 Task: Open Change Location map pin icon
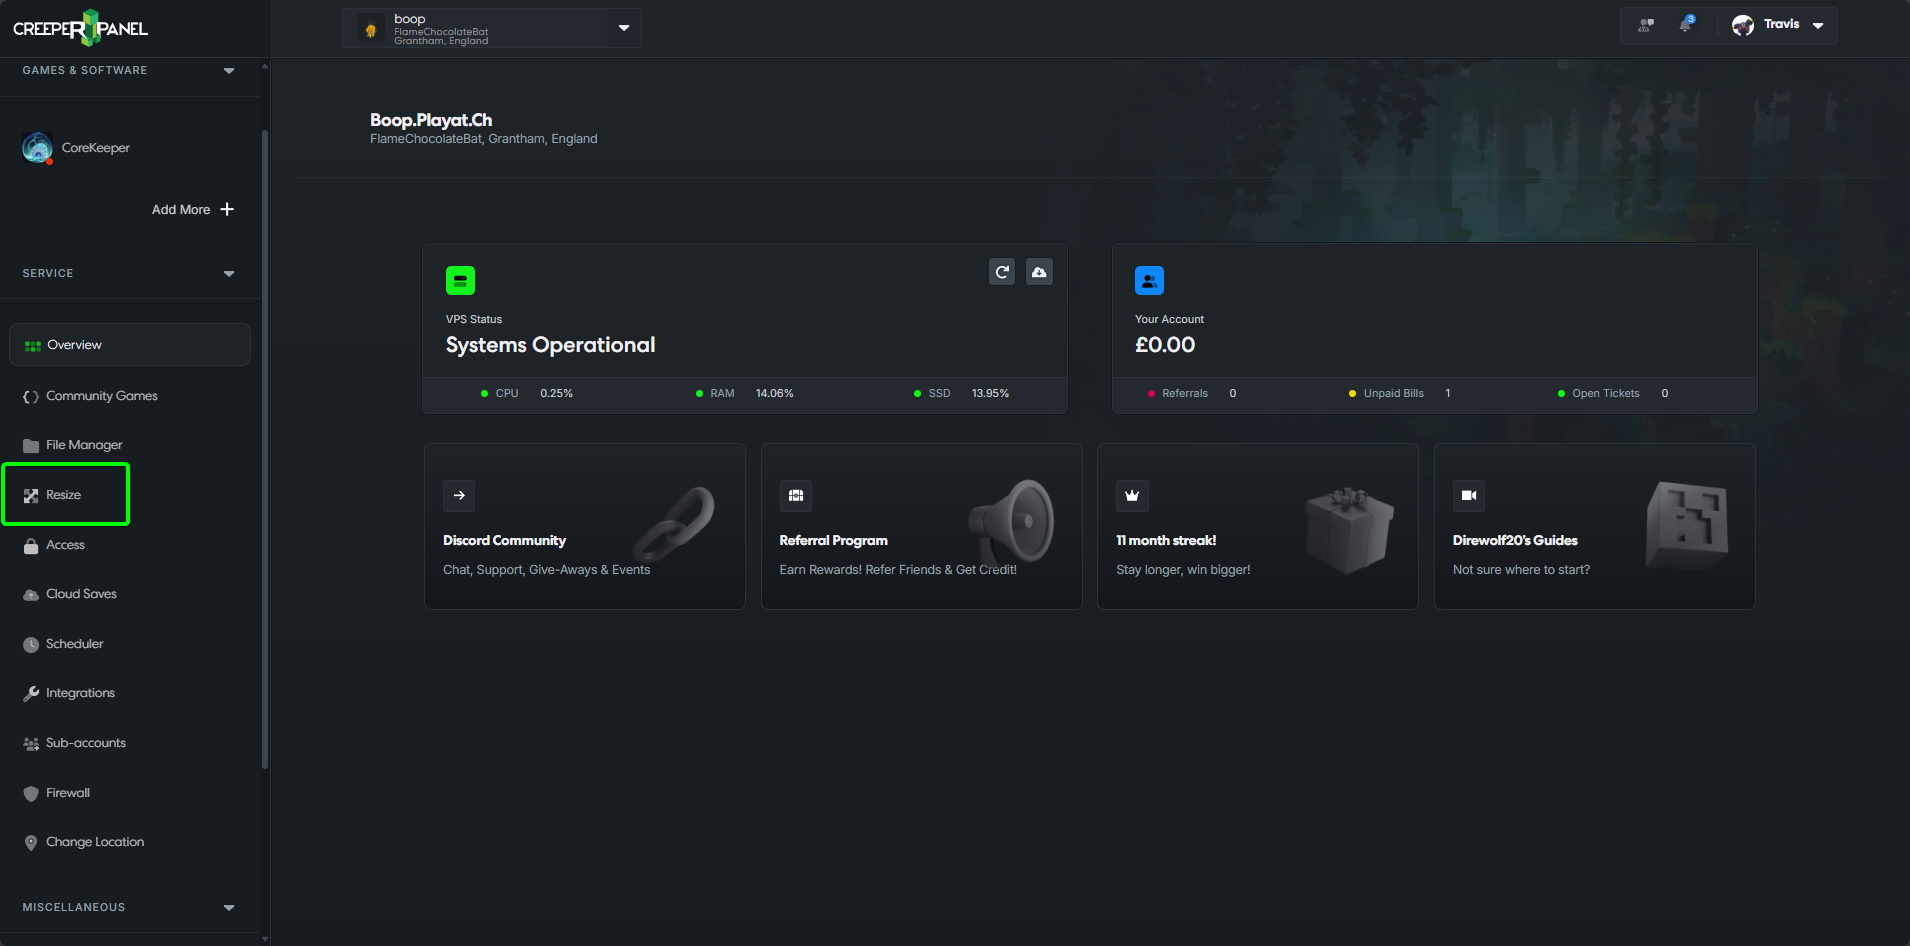31,842
